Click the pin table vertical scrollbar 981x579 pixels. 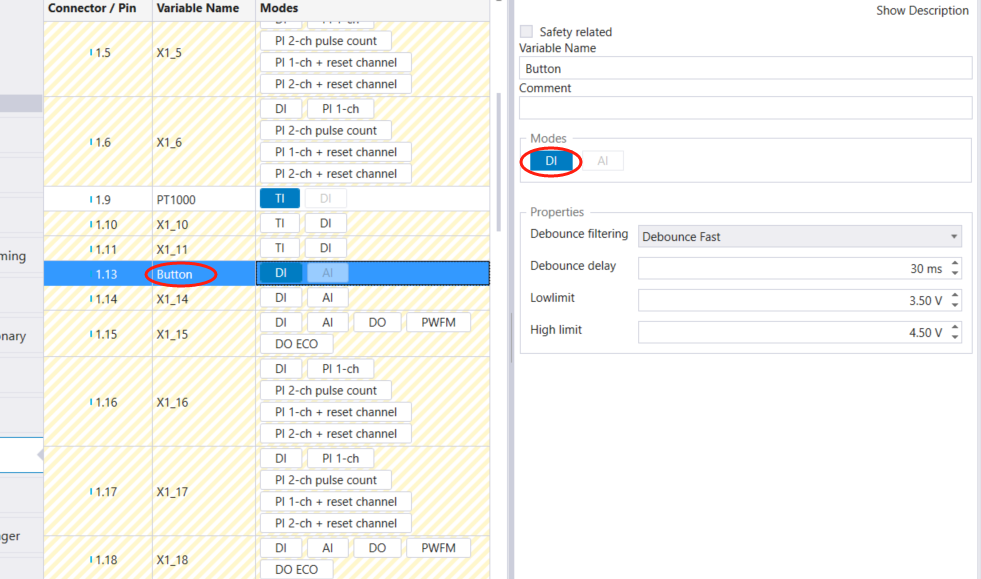pos(499,160)
